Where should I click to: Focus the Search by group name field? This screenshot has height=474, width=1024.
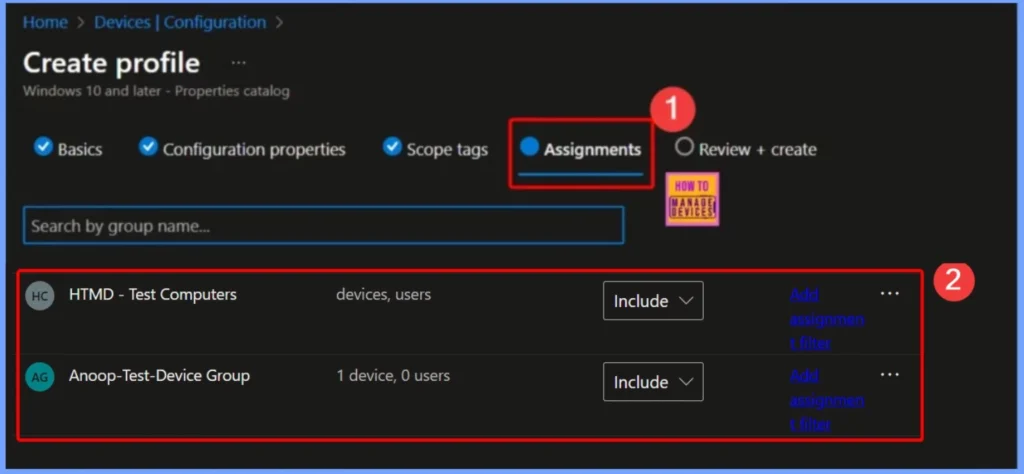tap(323, 226)
